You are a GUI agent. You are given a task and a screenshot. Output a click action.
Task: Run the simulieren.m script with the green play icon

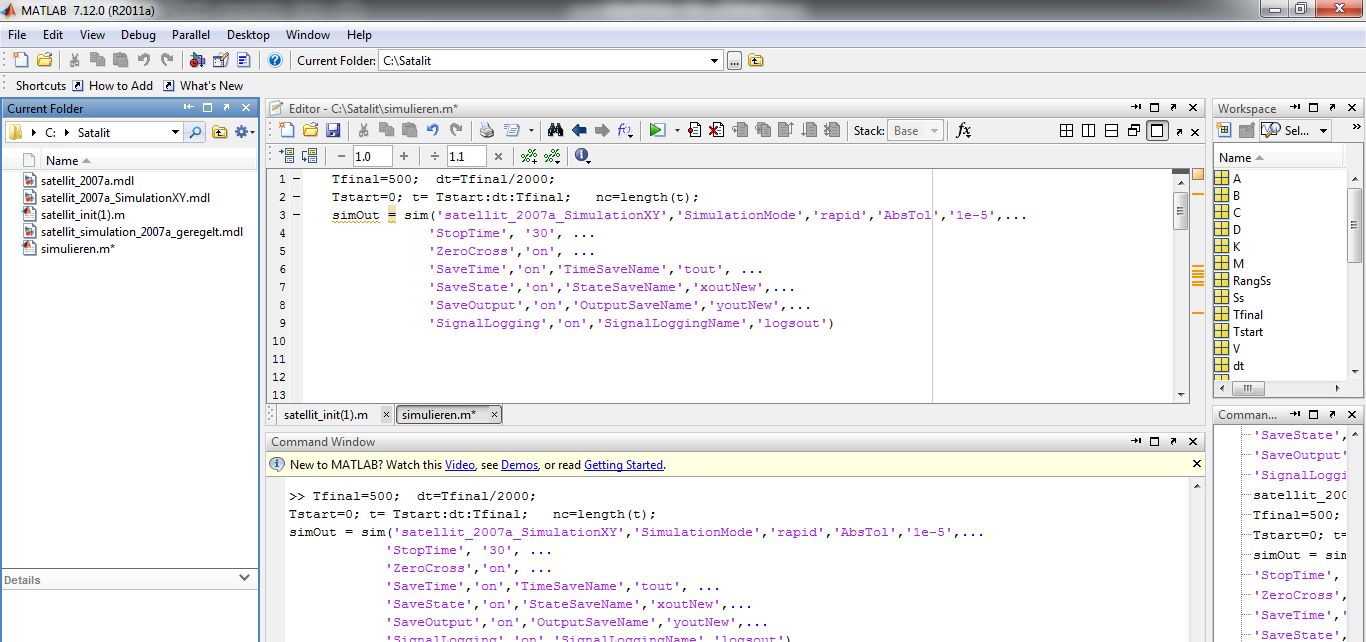[656, 130]
